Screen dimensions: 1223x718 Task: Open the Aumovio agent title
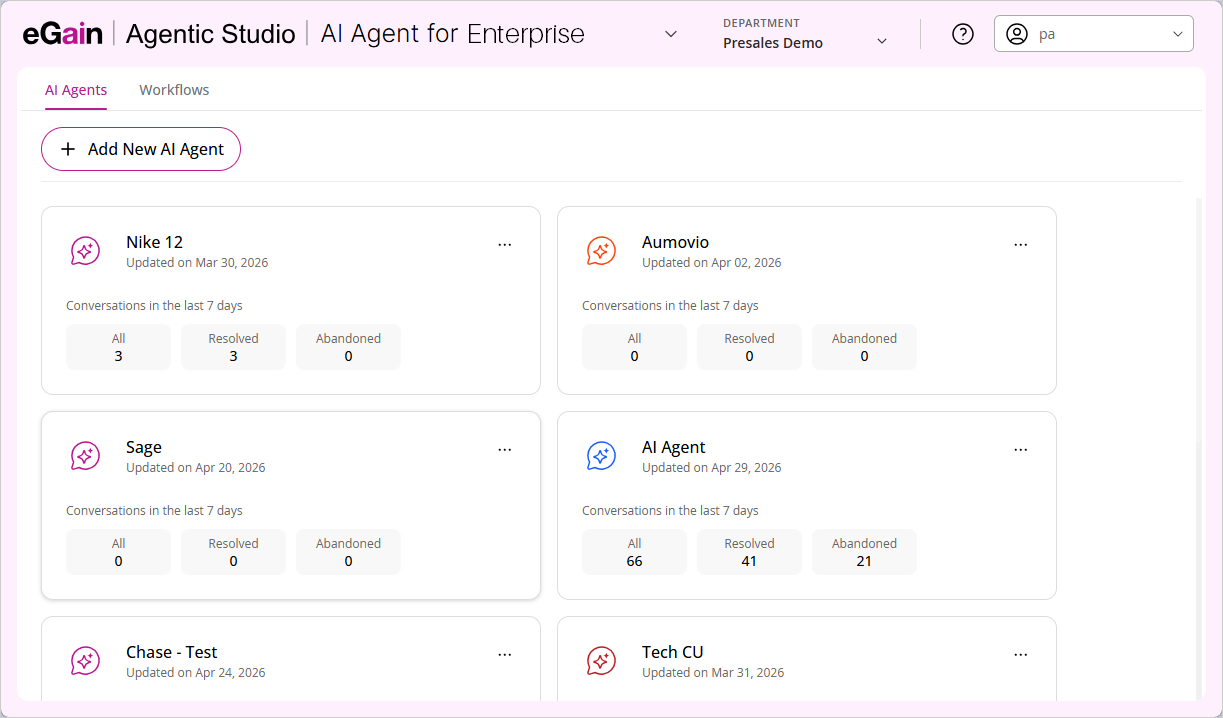click(x=675, y=242)
